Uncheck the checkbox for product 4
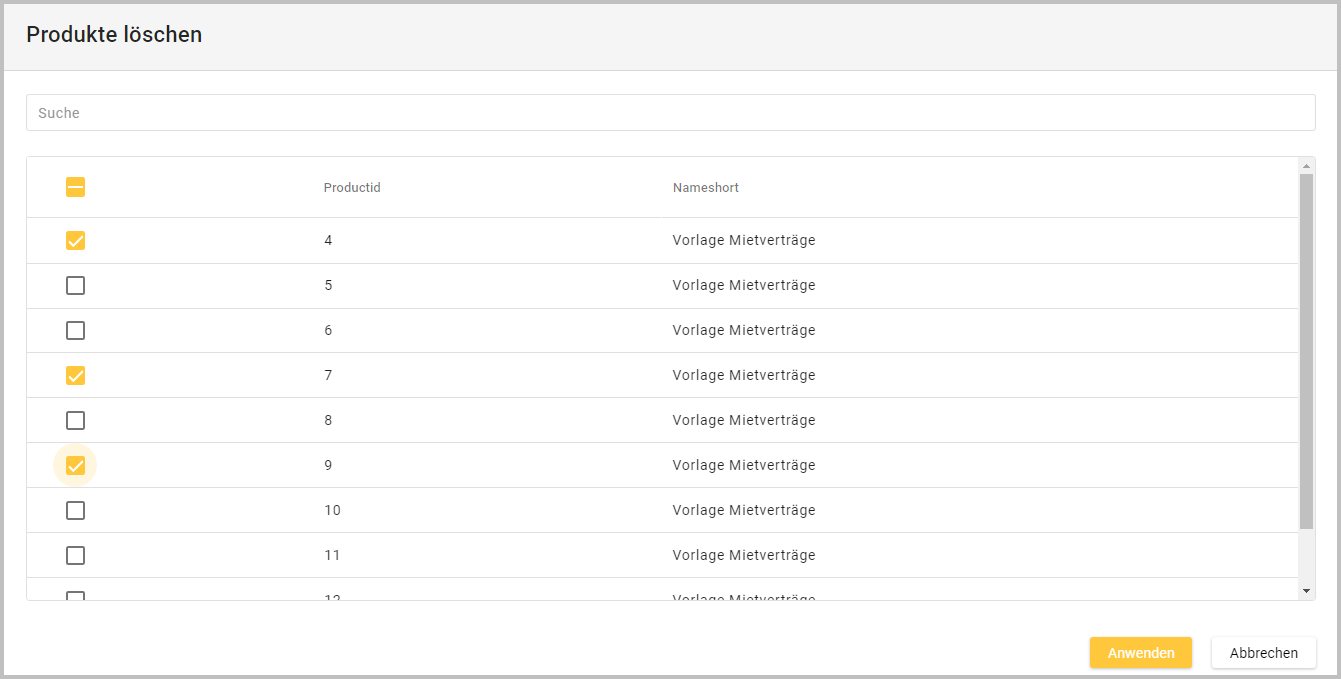This screenshot has height=679, width=1341. tap(75, 240)
